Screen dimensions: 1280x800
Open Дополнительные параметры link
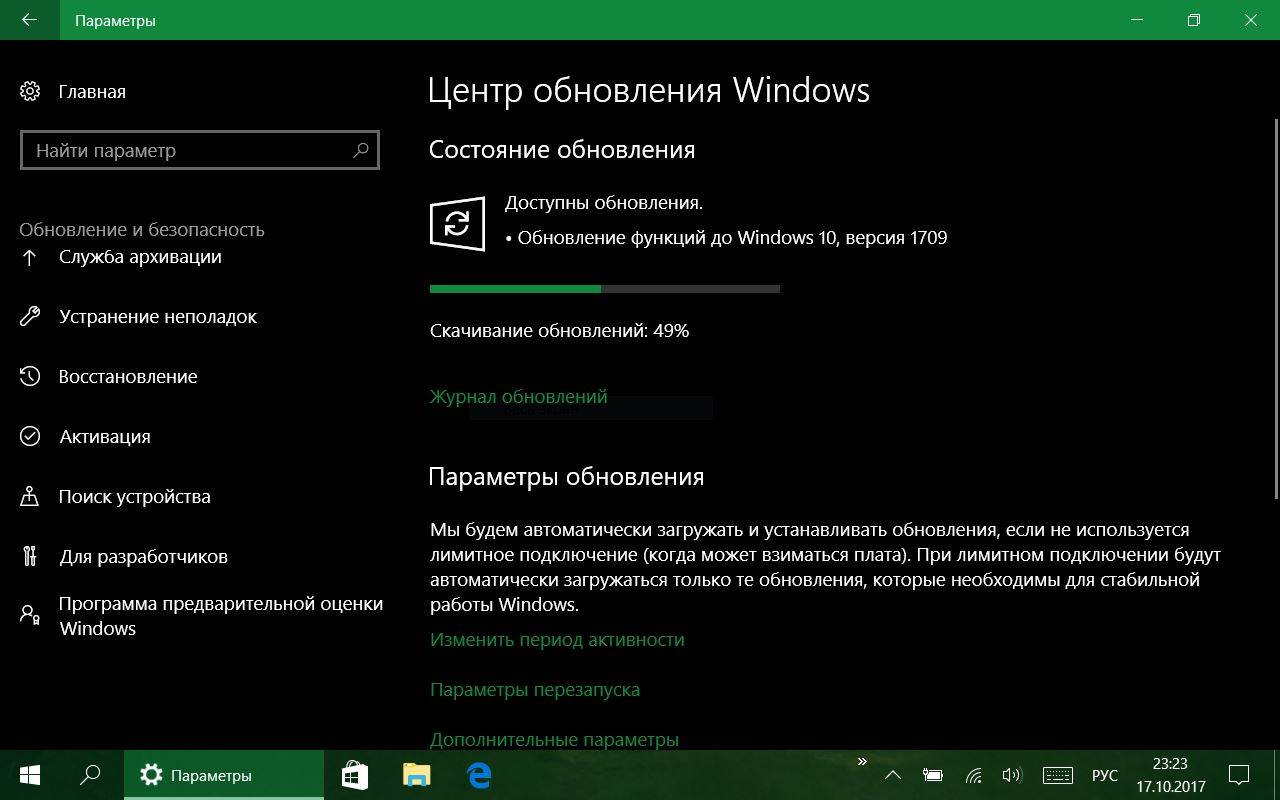tap(554, 740)
